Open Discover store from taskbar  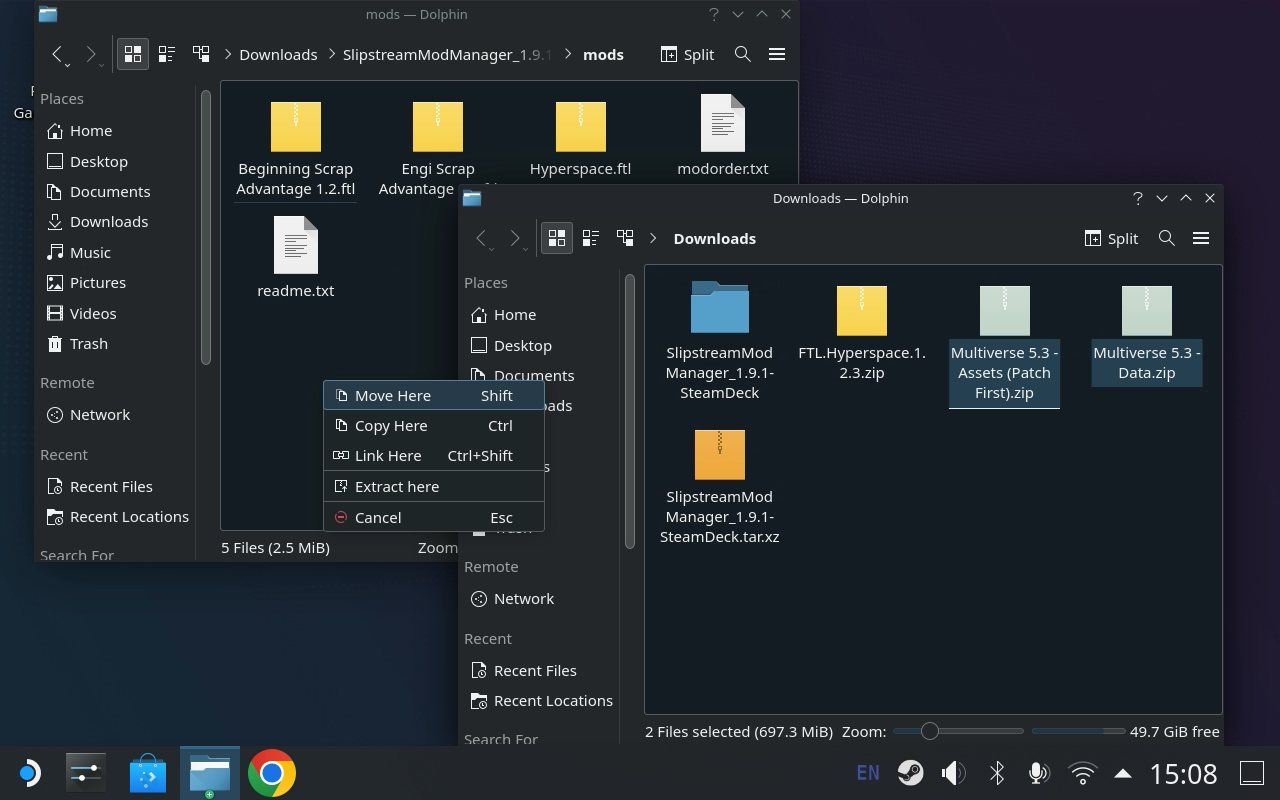[147, 773]
